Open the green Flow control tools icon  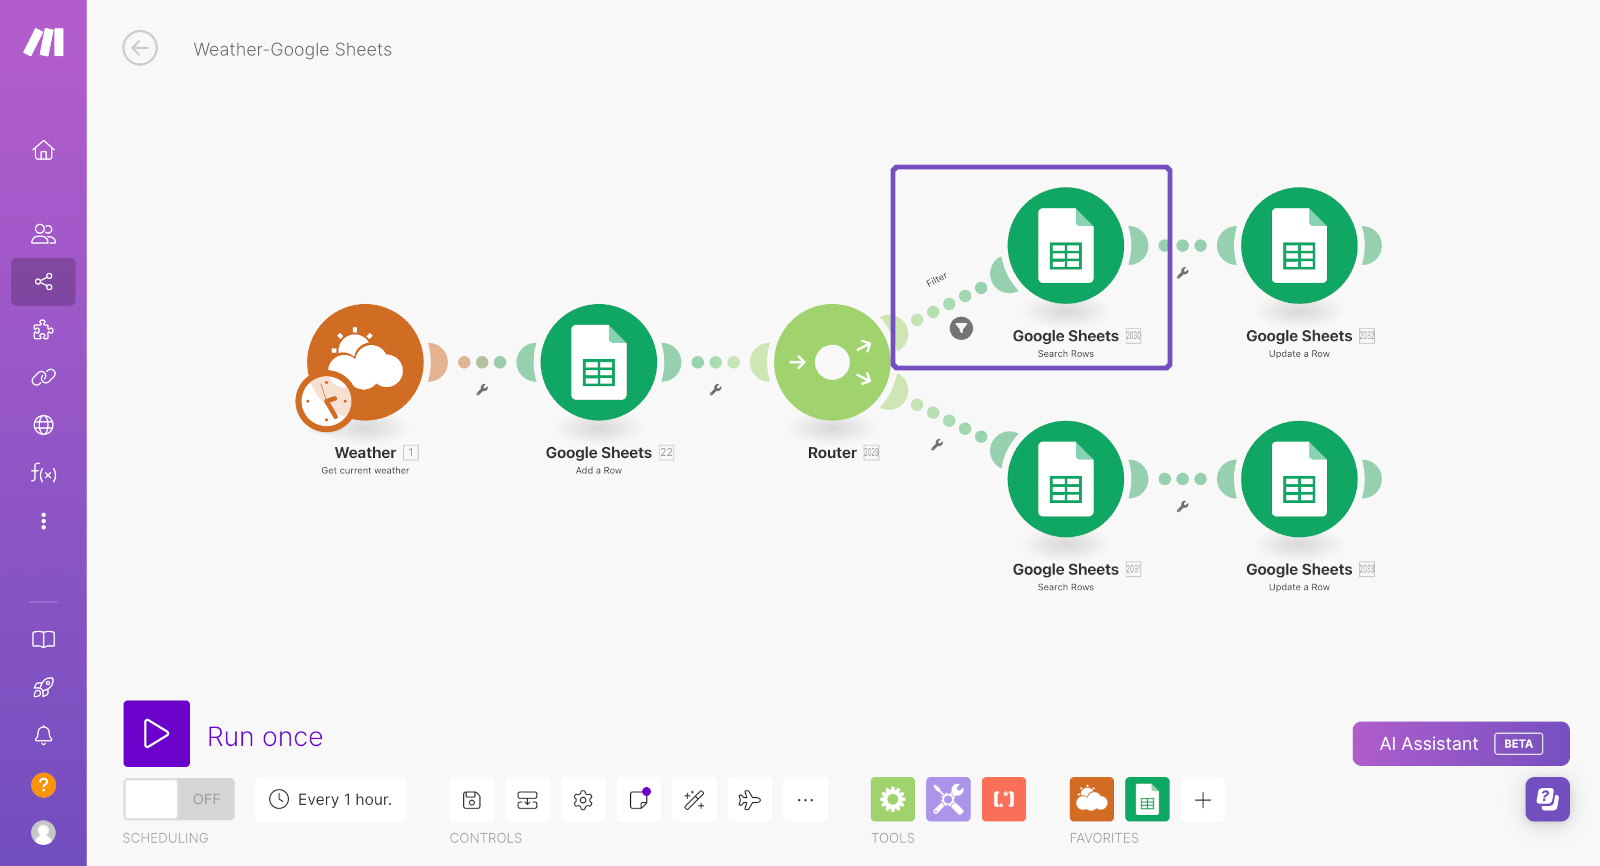point(892,800)
